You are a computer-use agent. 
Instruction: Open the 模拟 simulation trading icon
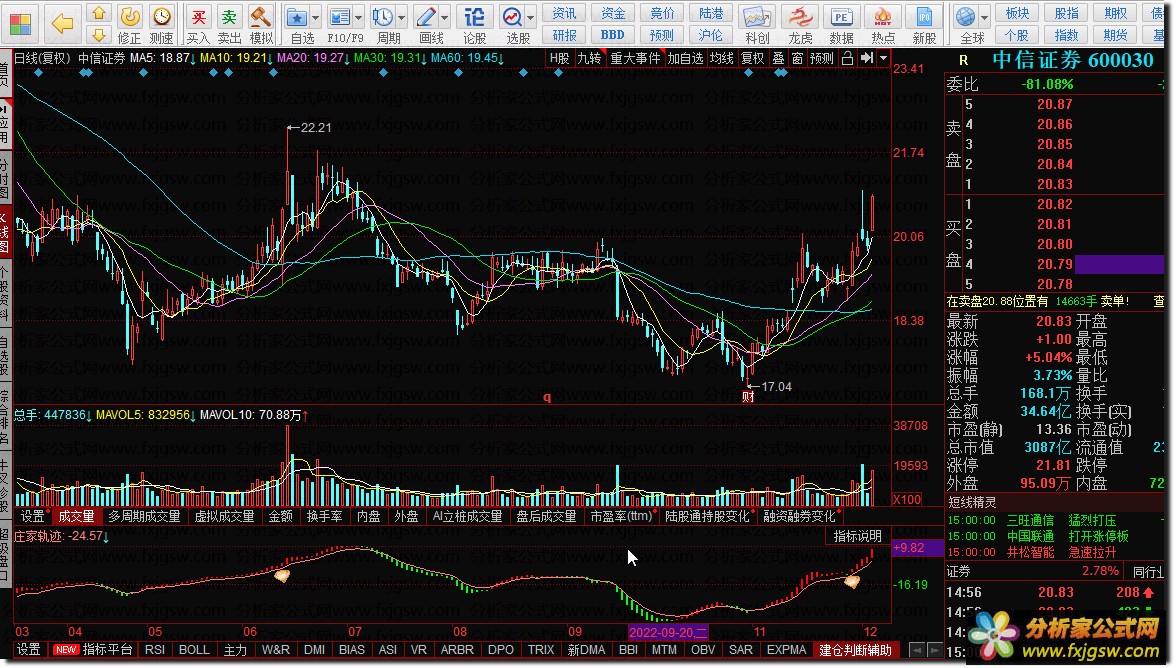[x=260, y=24]
